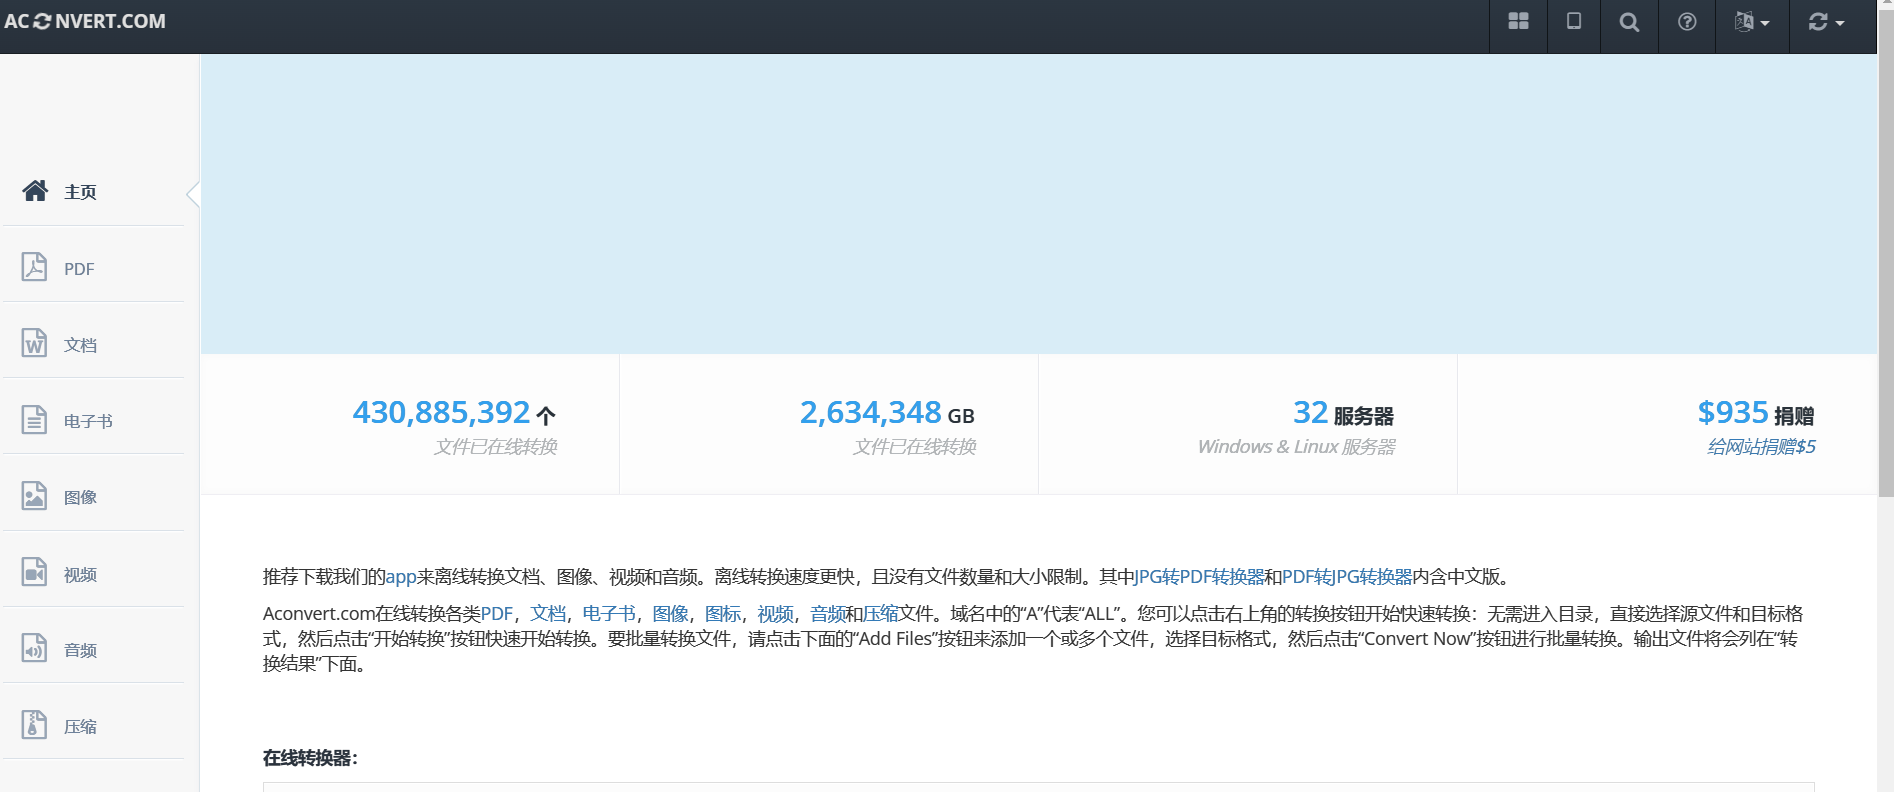Click the 给网站捐赠$5 donation link
This screenshot has height=792, width=1894.
click(x=1761, y=447)
